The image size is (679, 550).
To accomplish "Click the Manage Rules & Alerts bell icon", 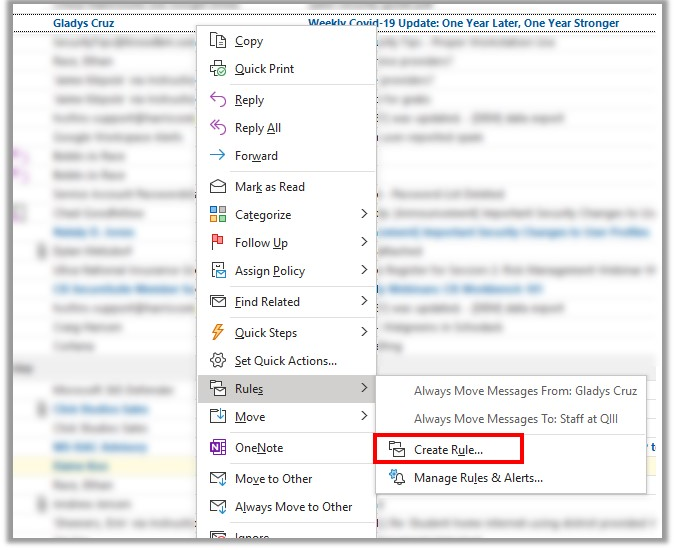I will pos(397,477).
